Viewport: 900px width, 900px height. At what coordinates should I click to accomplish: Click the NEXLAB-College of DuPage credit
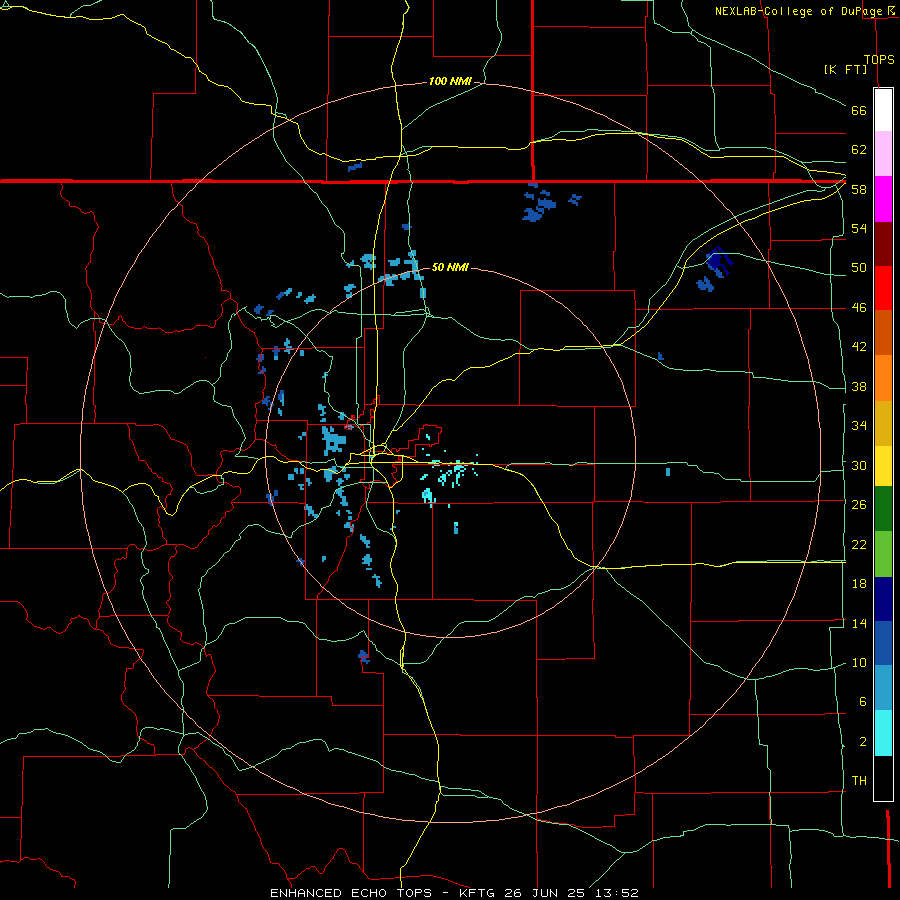point(798,11)
